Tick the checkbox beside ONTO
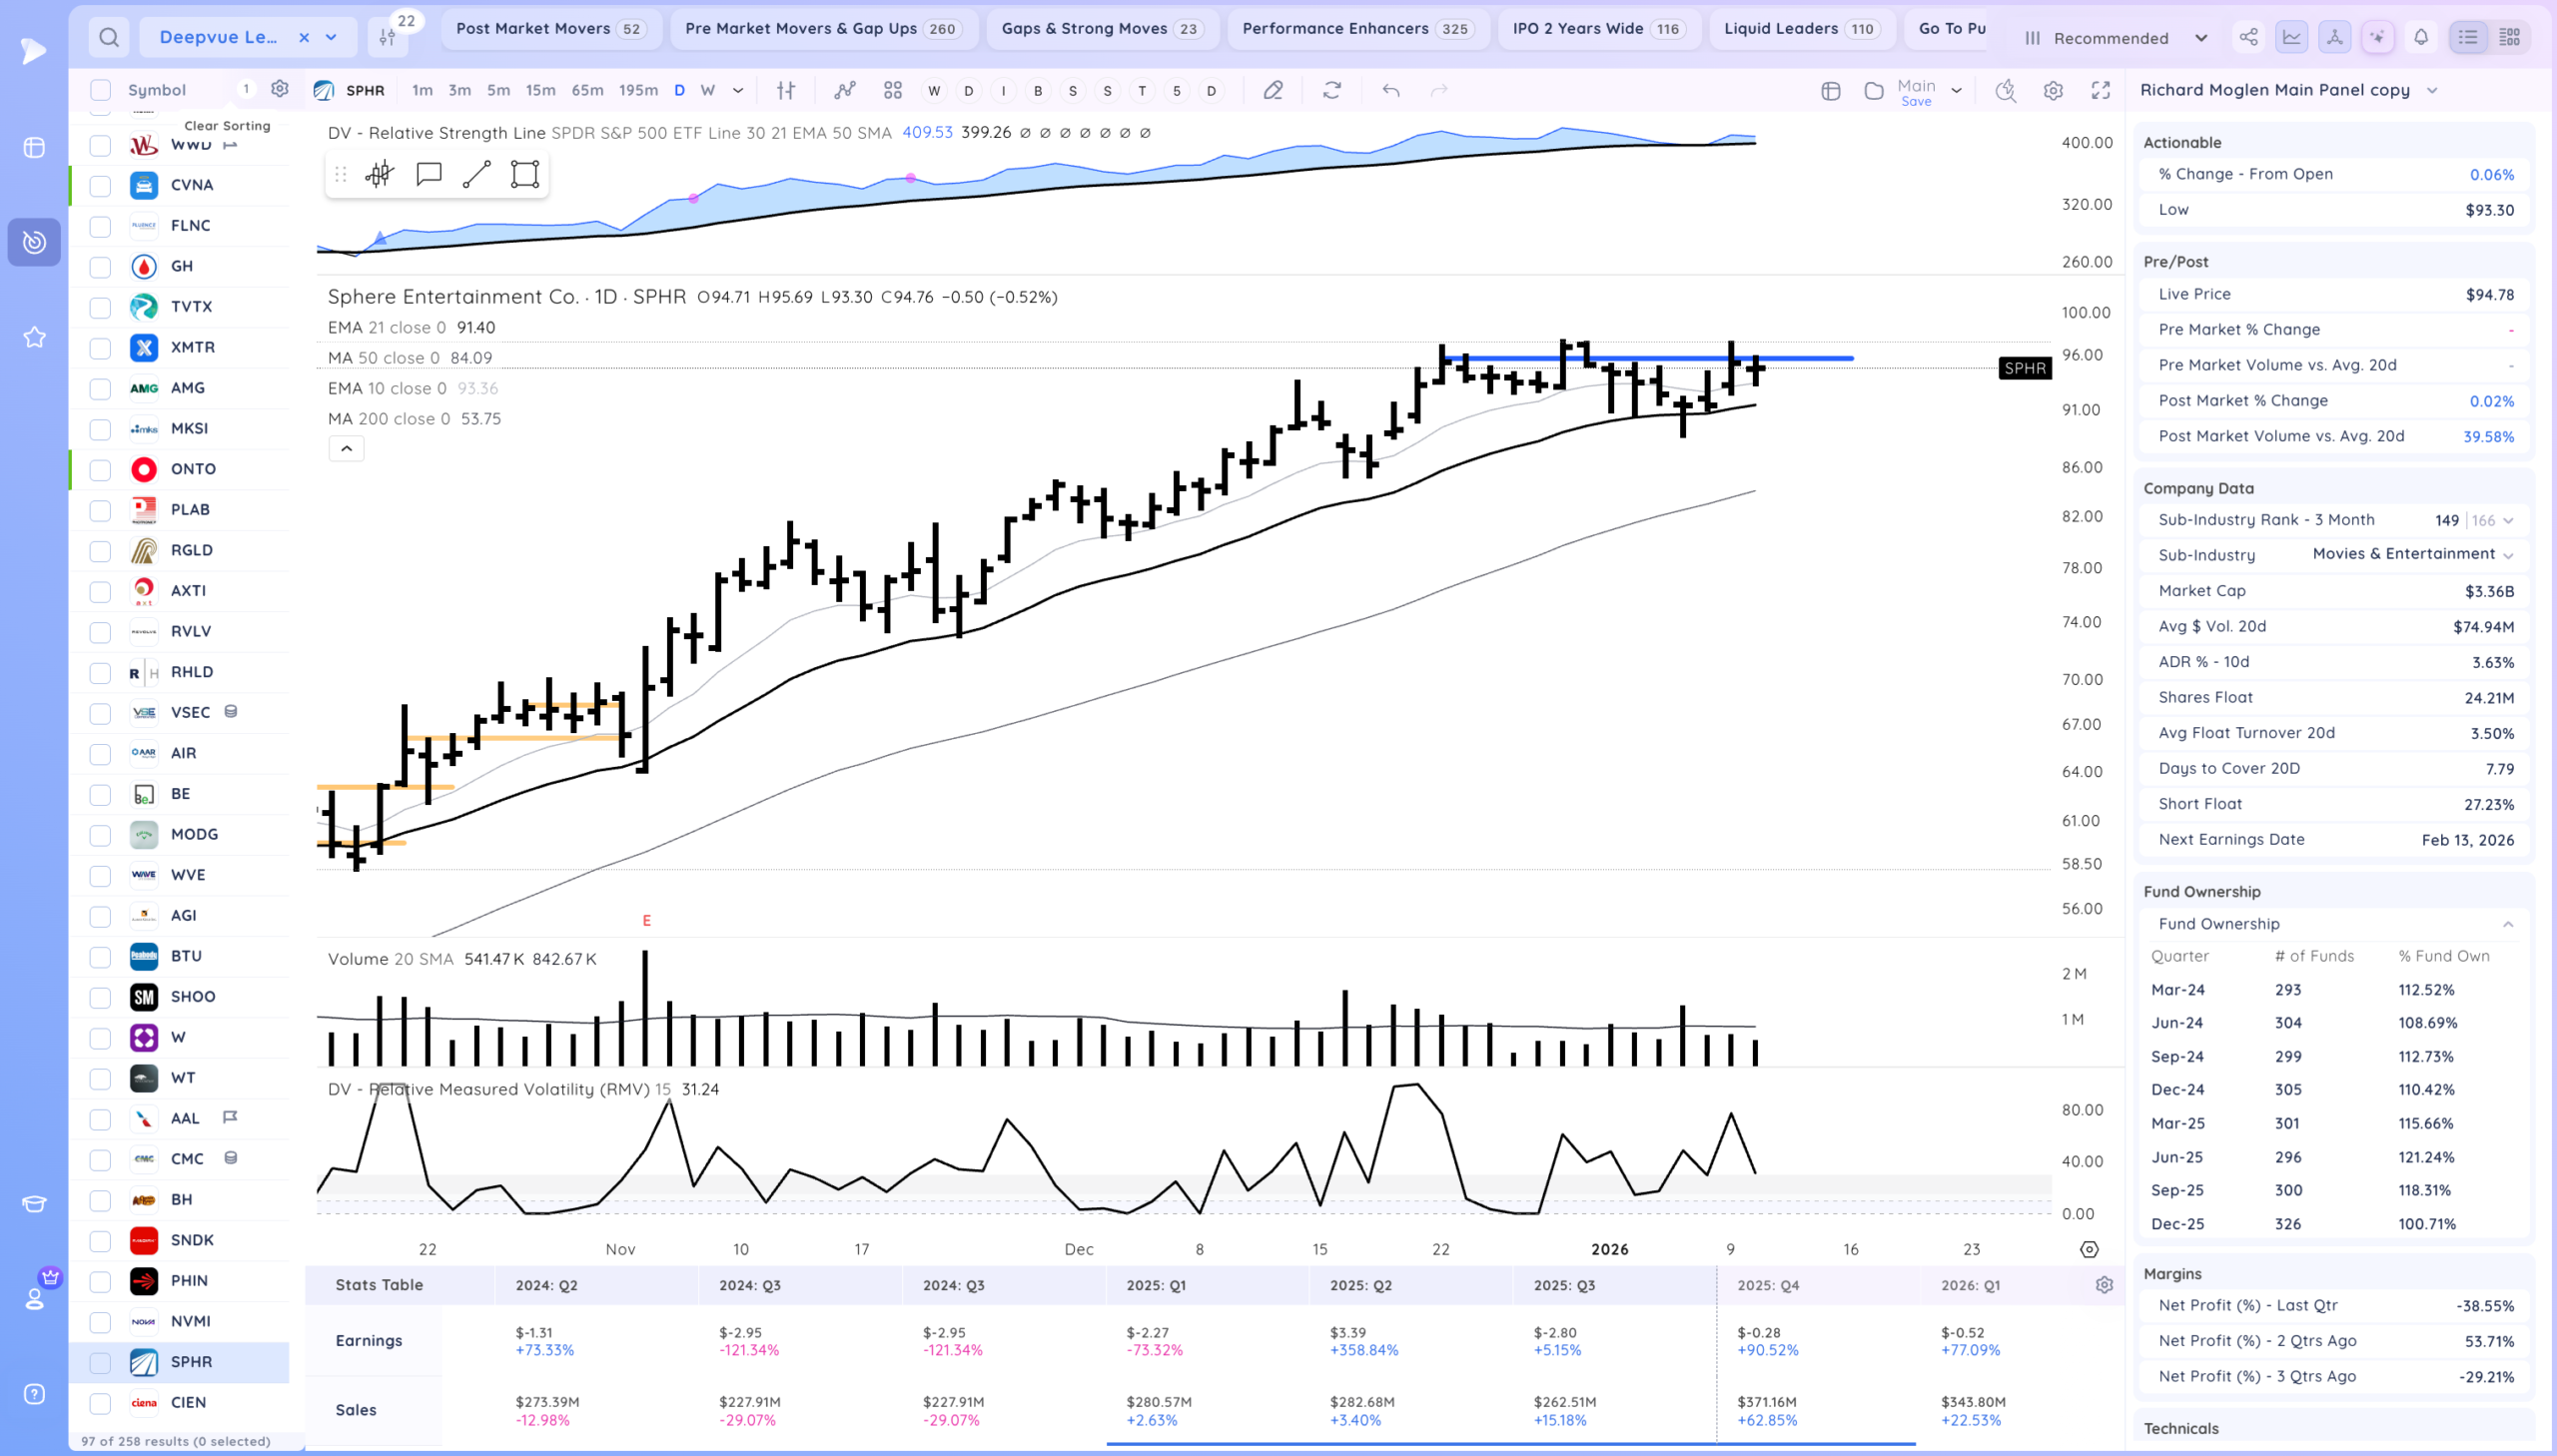This screenshot has width=2557, height=1456. 100,469
